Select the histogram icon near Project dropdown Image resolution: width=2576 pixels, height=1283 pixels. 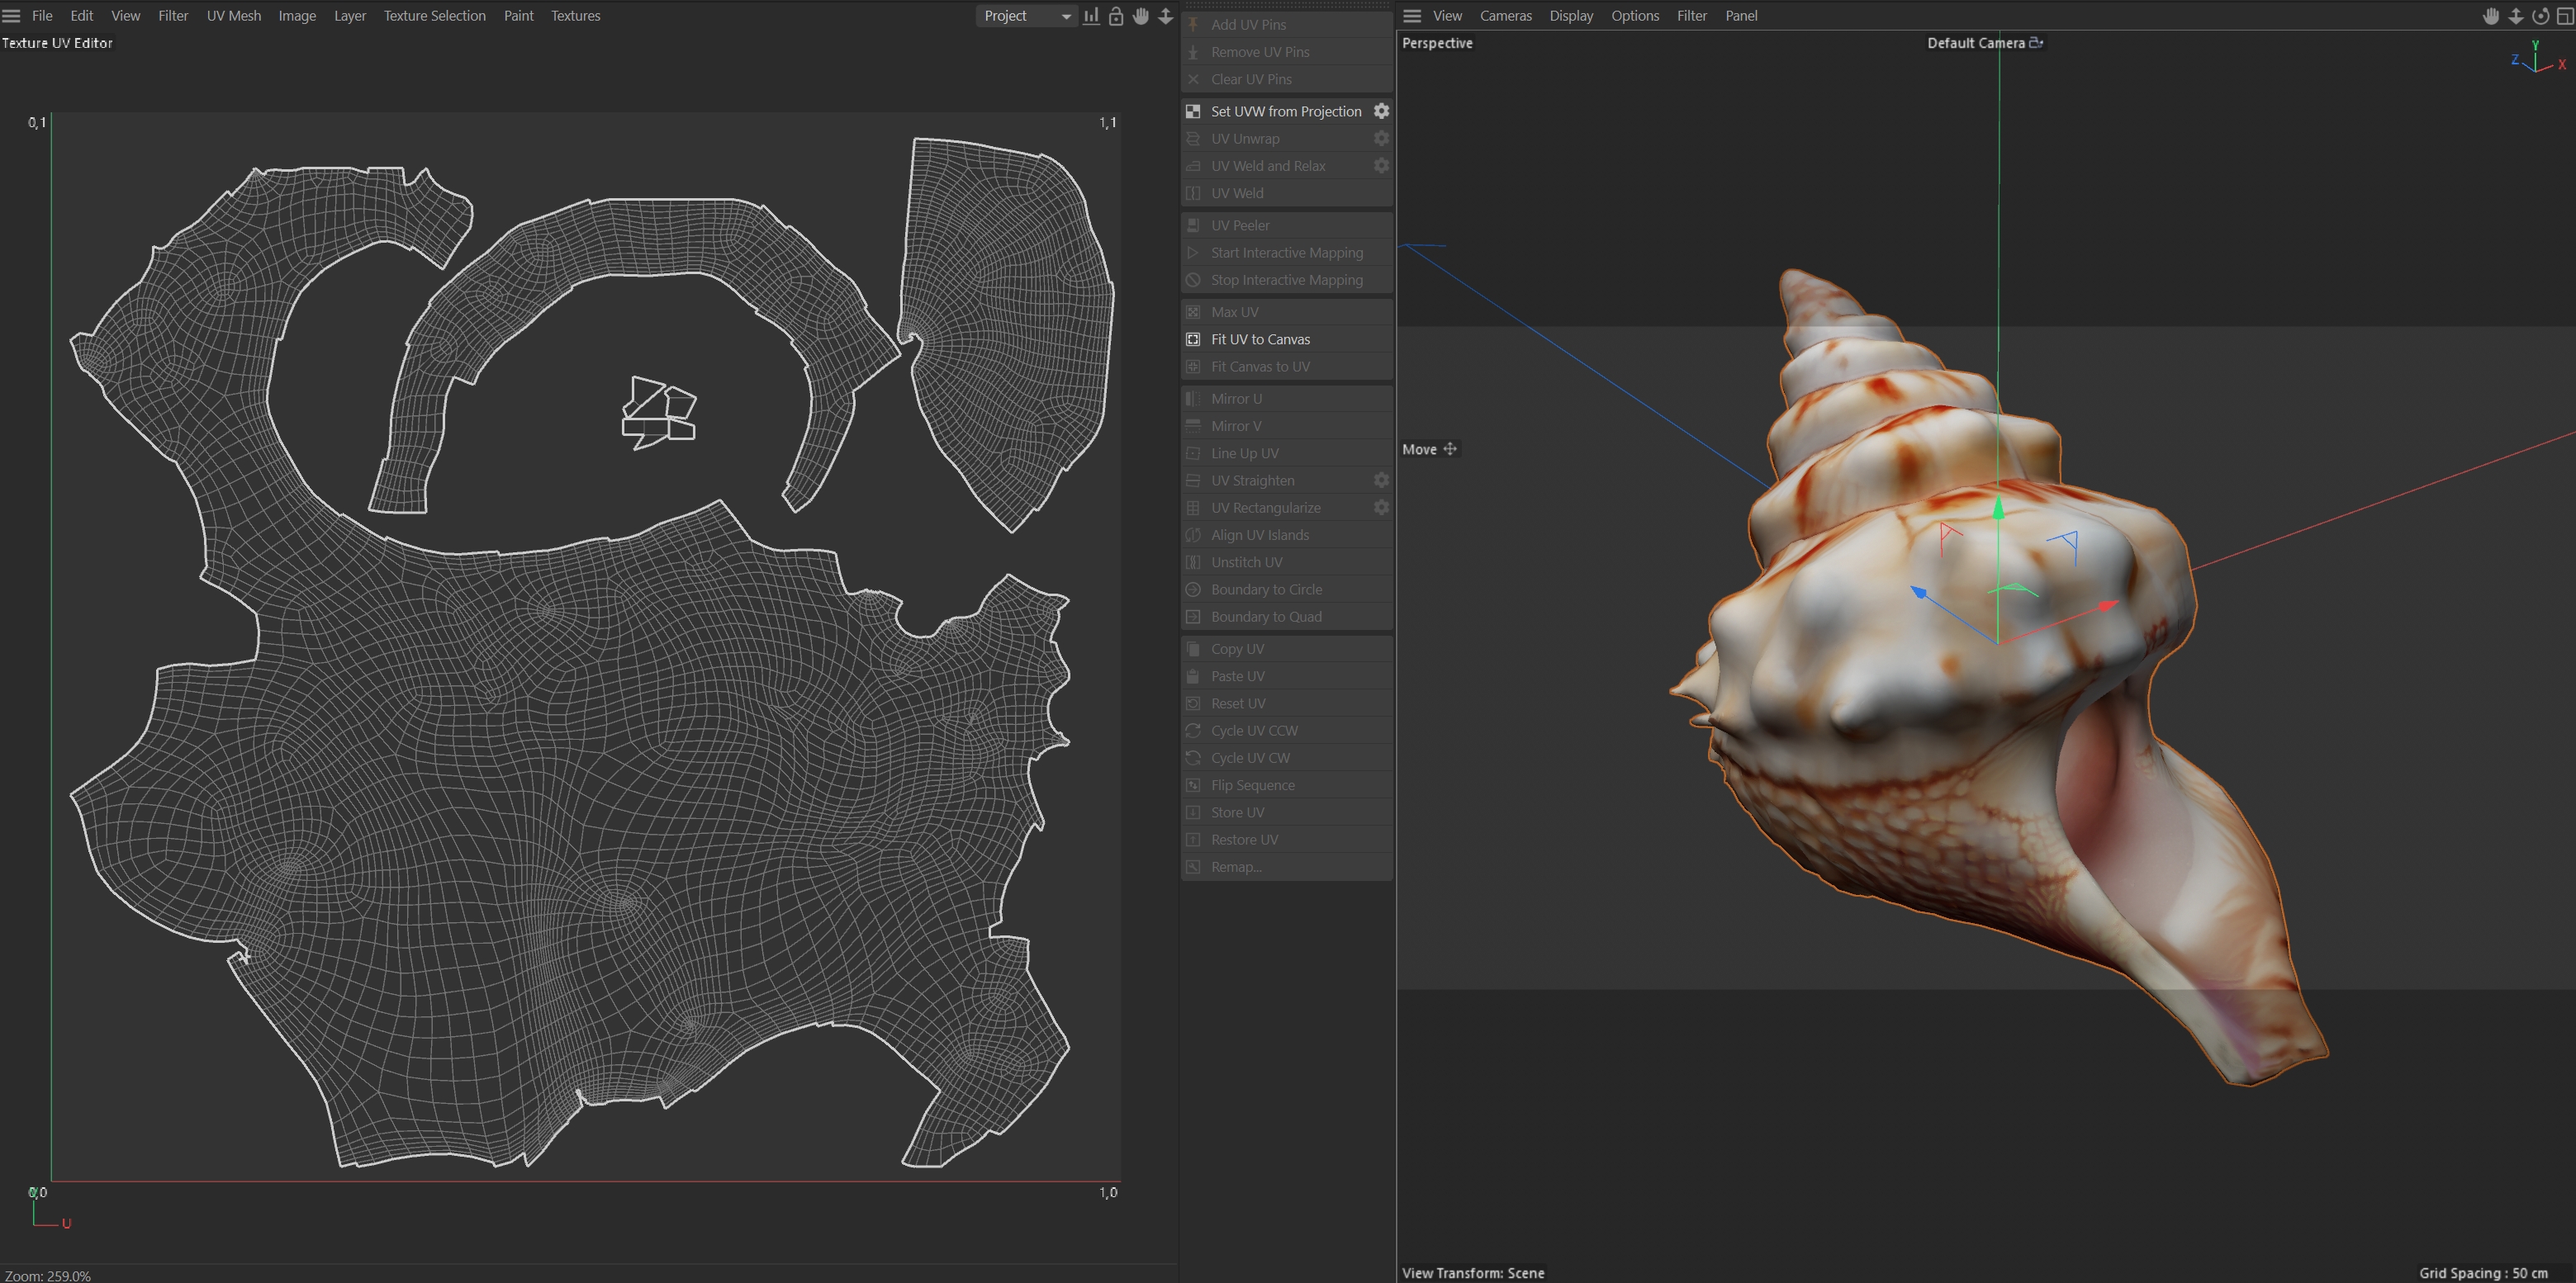pyautogui.click(x=1091, y=16)
